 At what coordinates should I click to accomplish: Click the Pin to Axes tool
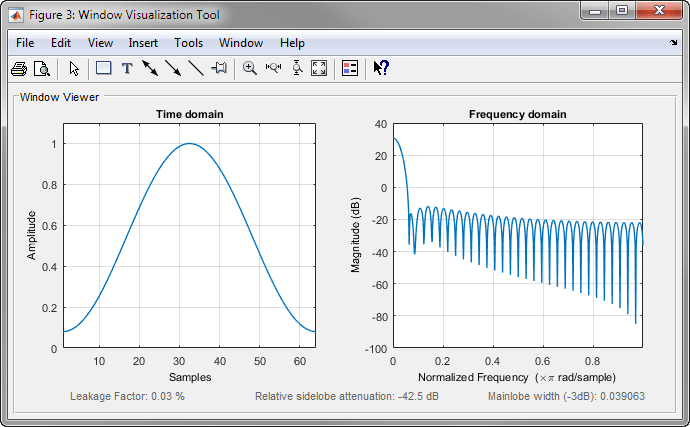219,68
